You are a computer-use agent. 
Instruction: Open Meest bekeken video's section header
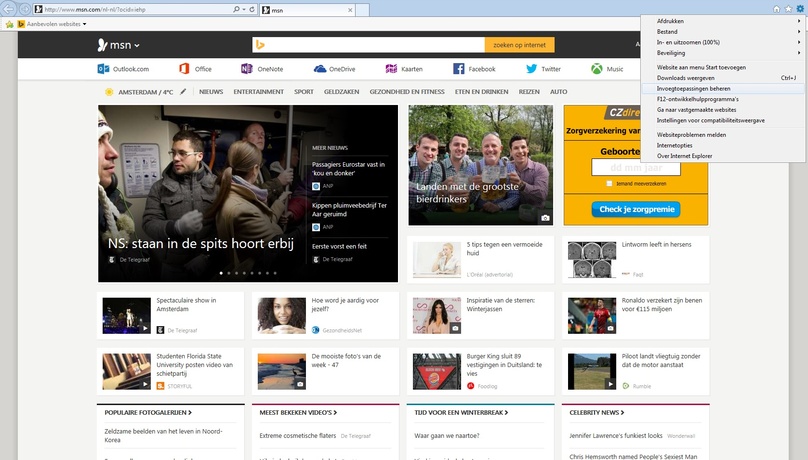tap(298, 413)
